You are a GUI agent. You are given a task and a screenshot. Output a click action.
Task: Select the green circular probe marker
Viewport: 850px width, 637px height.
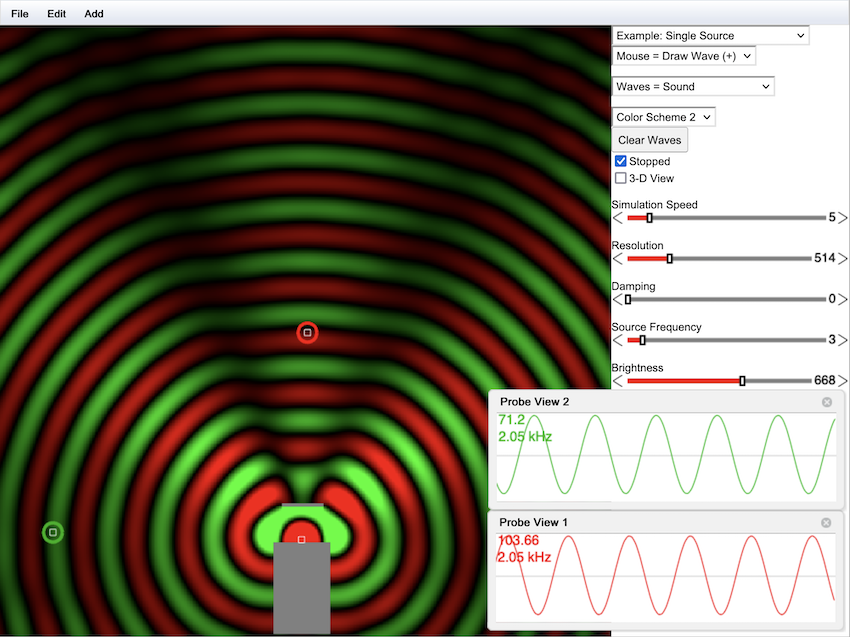(53, 532)
